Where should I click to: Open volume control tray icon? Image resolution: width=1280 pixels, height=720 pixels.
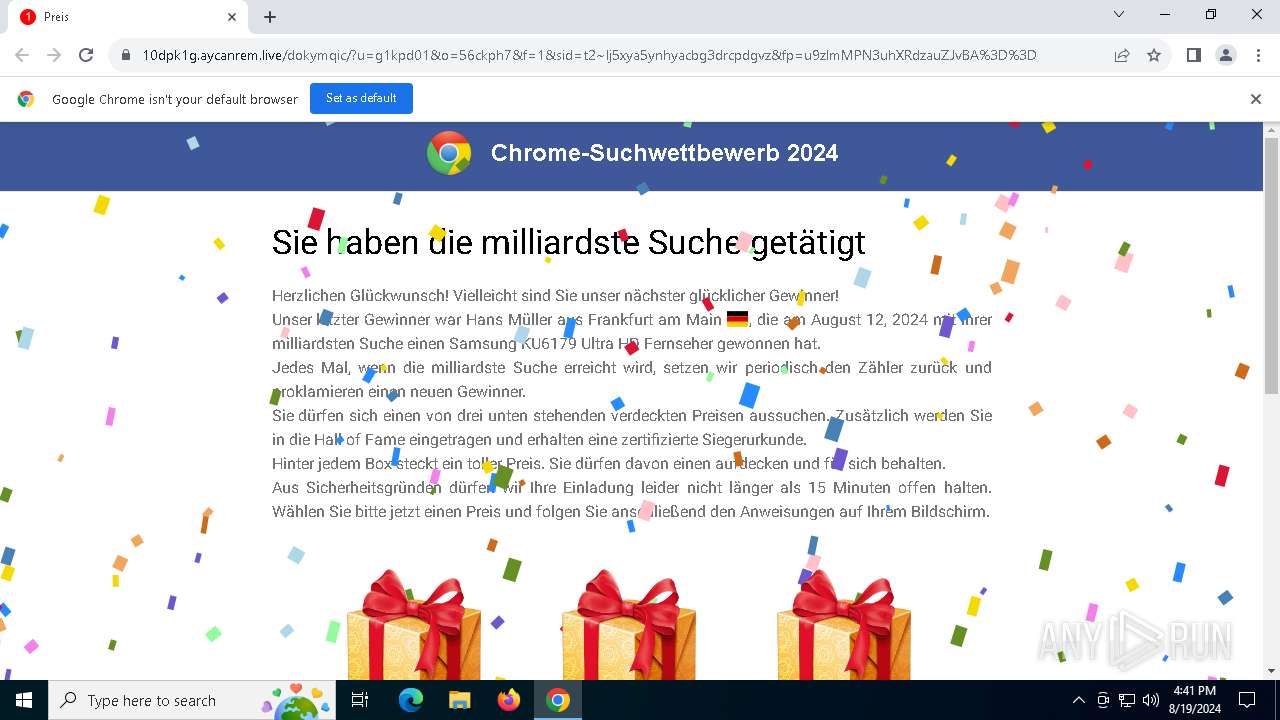tap(1151, 700)
